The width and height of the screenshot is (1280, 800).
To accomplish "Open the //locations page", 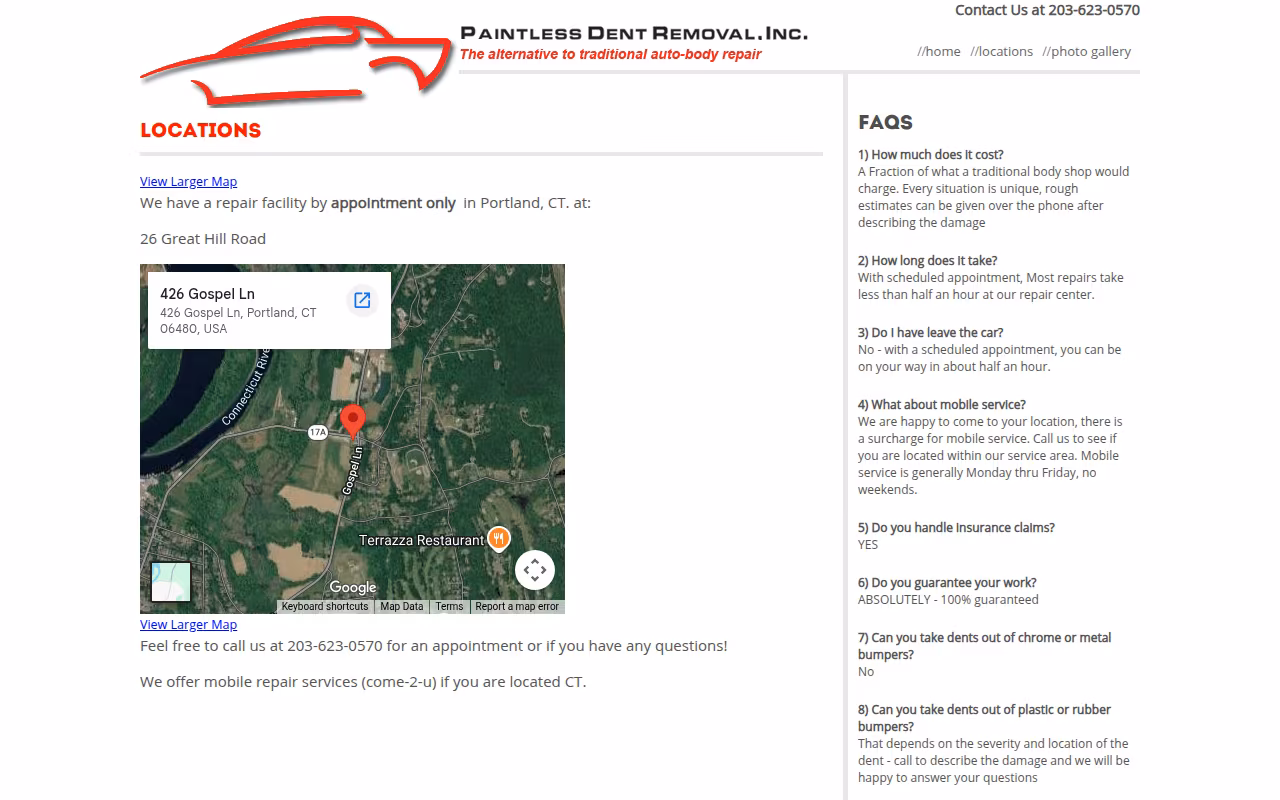I will point(1001,51).
